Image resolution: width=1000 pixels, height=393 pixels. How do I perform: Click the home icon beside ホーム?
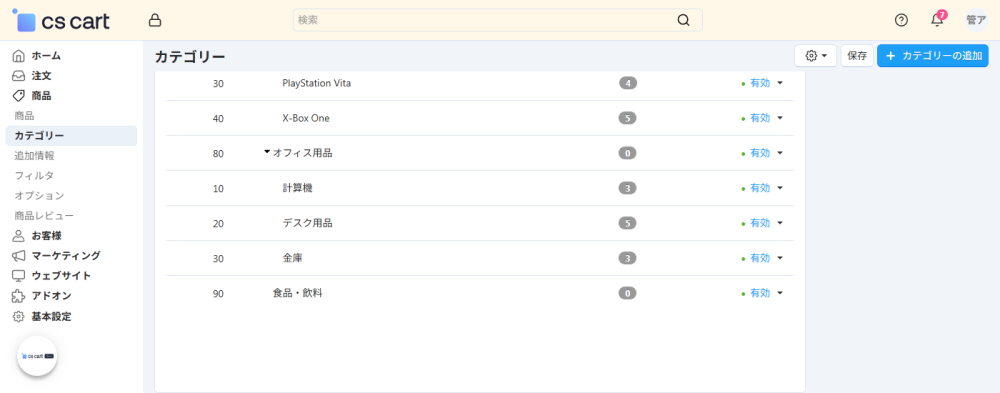click(x=18, y=56)
